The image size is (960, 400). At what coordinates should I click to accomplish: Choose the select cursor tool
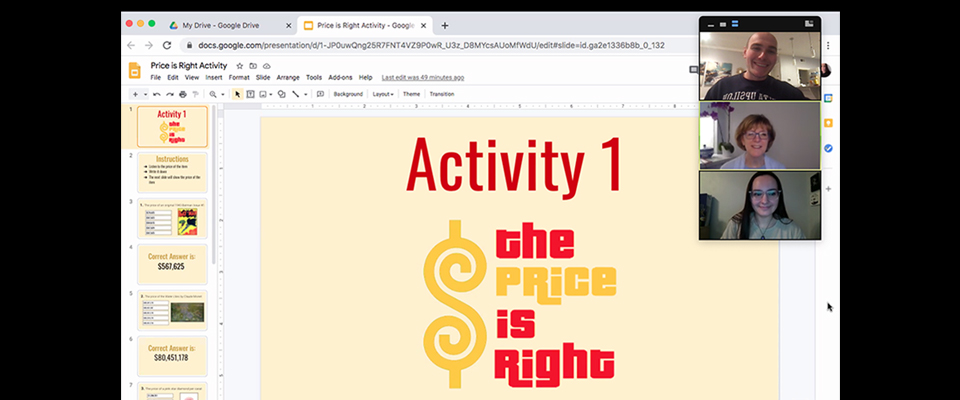[238, 94]
